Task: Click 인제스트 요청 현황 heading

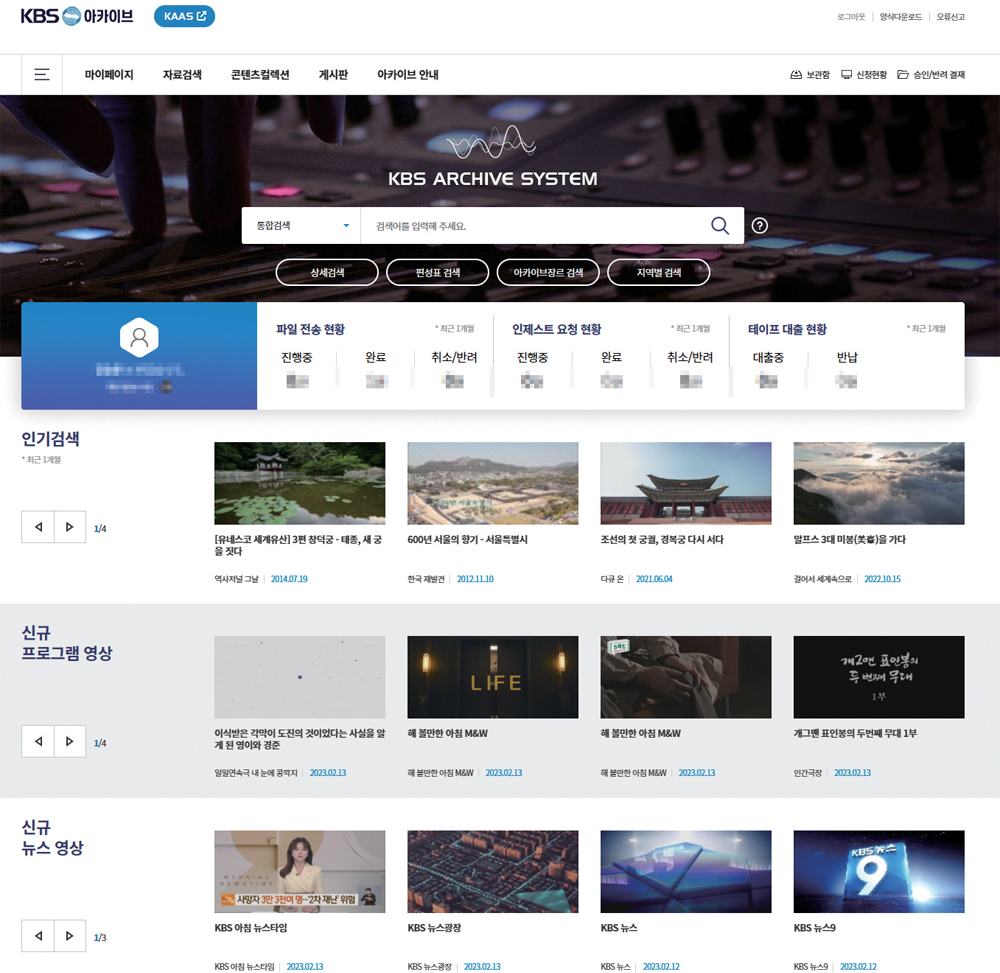Action: tap(556, 329)
